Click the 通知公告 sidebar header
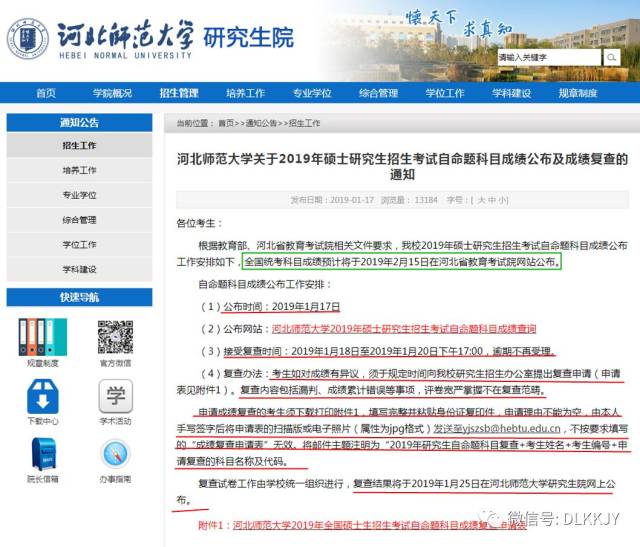Screen dimensions: 640x547 click(x=79, y=122)
